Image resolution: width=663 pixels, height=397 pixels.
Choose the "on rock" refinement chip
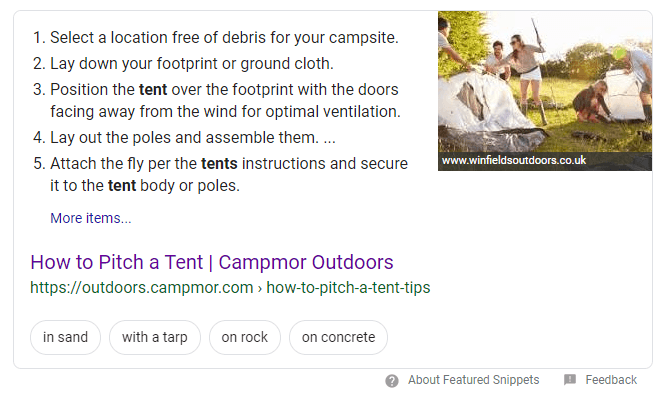pos(244,337)
